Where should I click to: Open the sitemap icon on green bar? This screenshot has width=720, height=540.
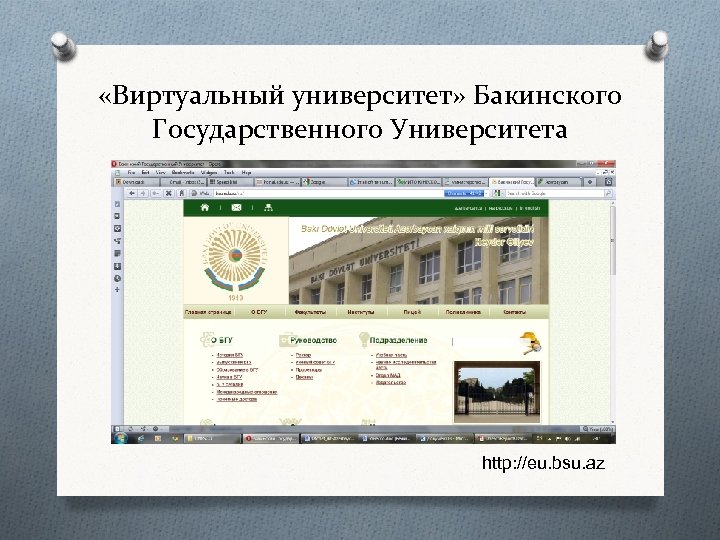click(269, 208)
